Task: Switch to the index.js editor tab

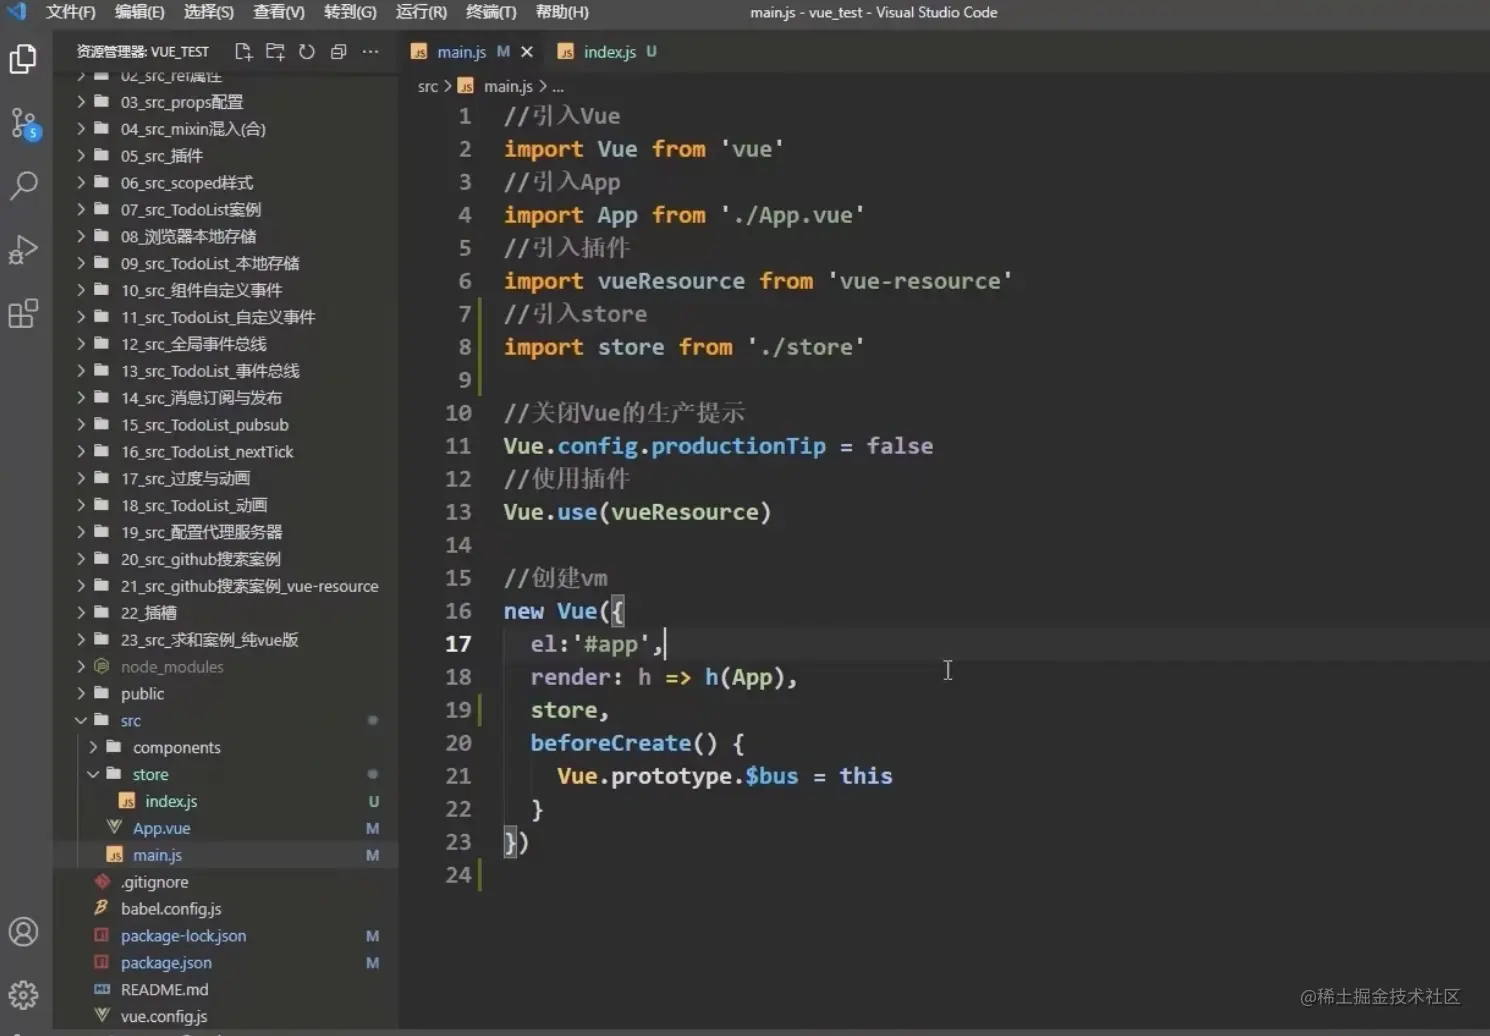Action: [x=610, y=52]
